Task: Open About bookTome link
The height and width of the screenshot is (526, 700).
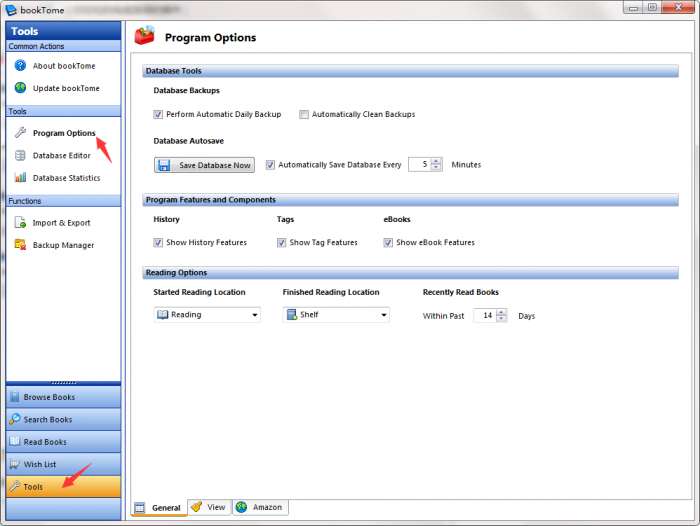Action: click(x=64, y=66)
